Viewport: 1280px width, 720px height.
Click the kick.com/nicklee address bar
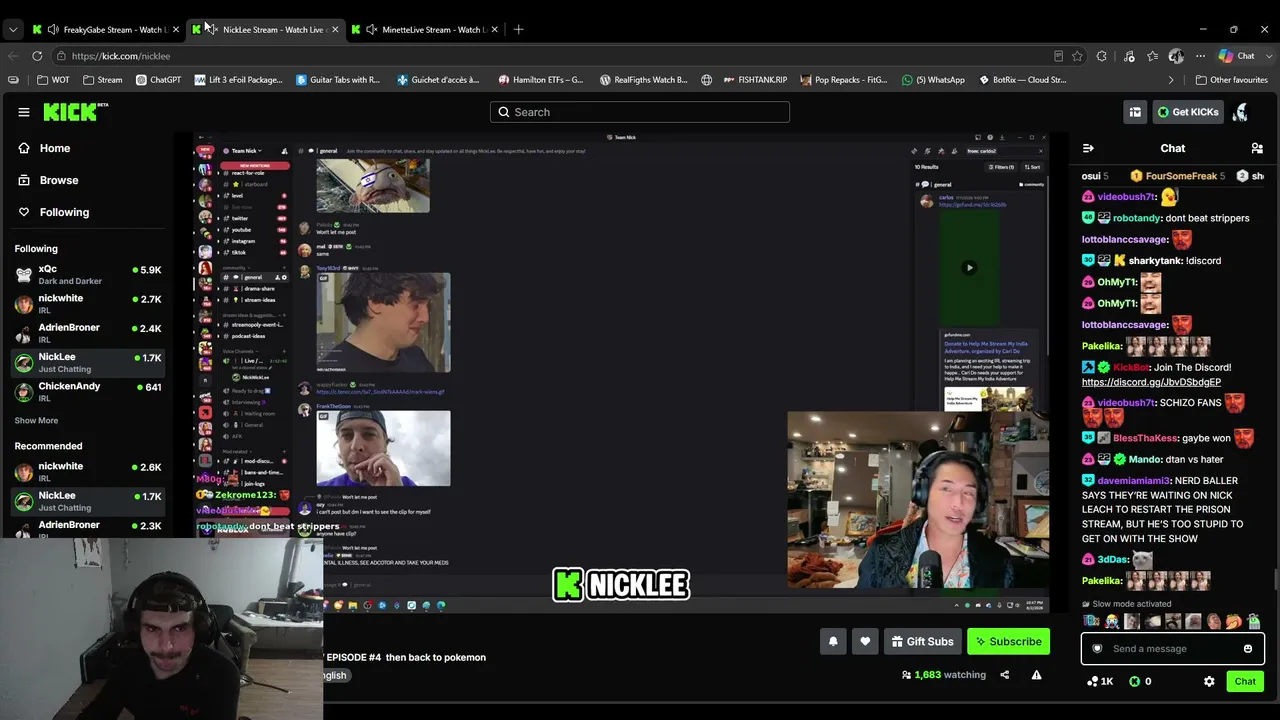pos(550,56)
